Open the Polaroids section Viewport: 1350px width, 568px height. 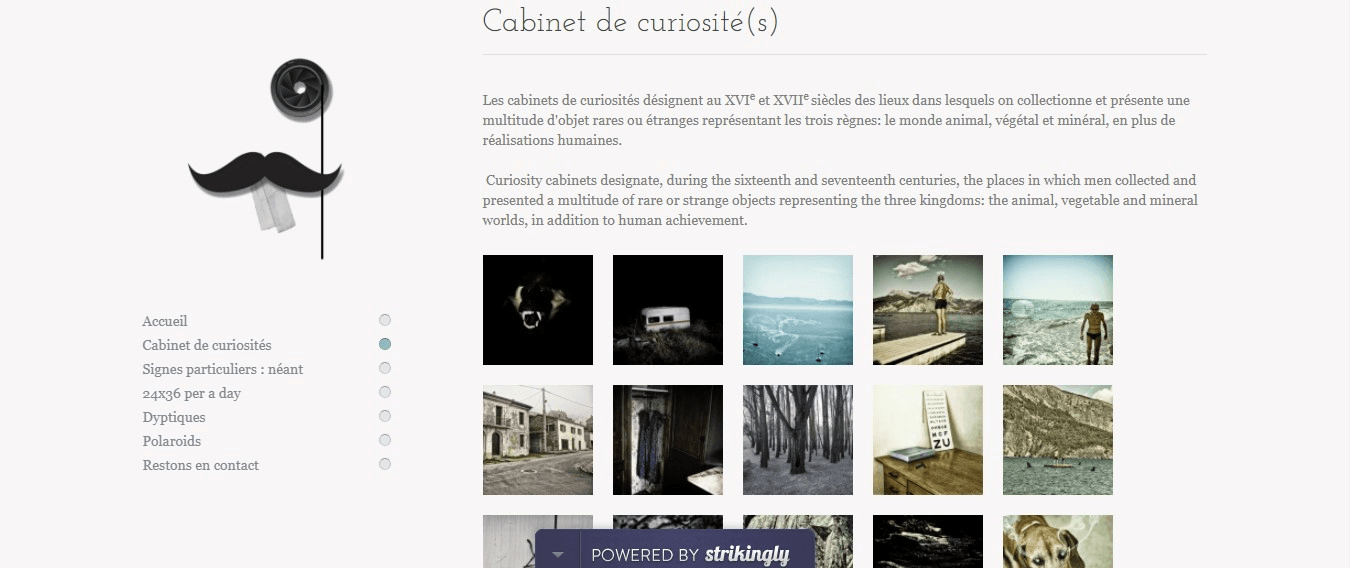point(172,441)
